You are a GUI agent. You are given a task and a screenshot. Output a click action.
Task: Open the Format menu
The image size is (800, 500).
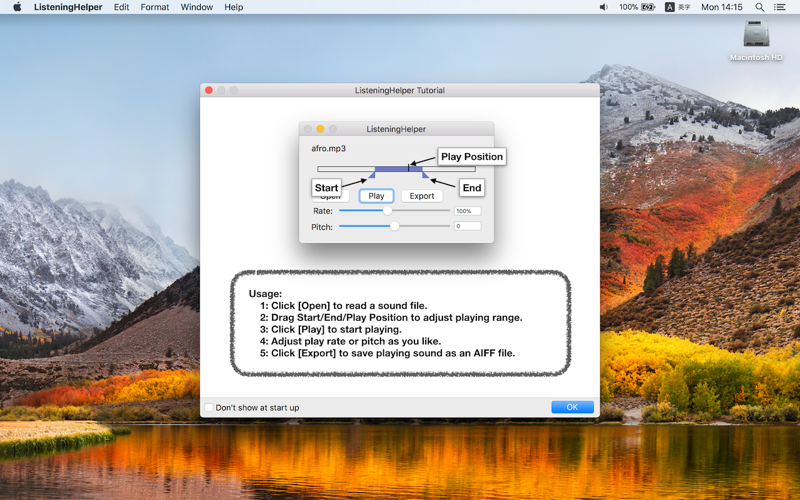coord(155,7)
